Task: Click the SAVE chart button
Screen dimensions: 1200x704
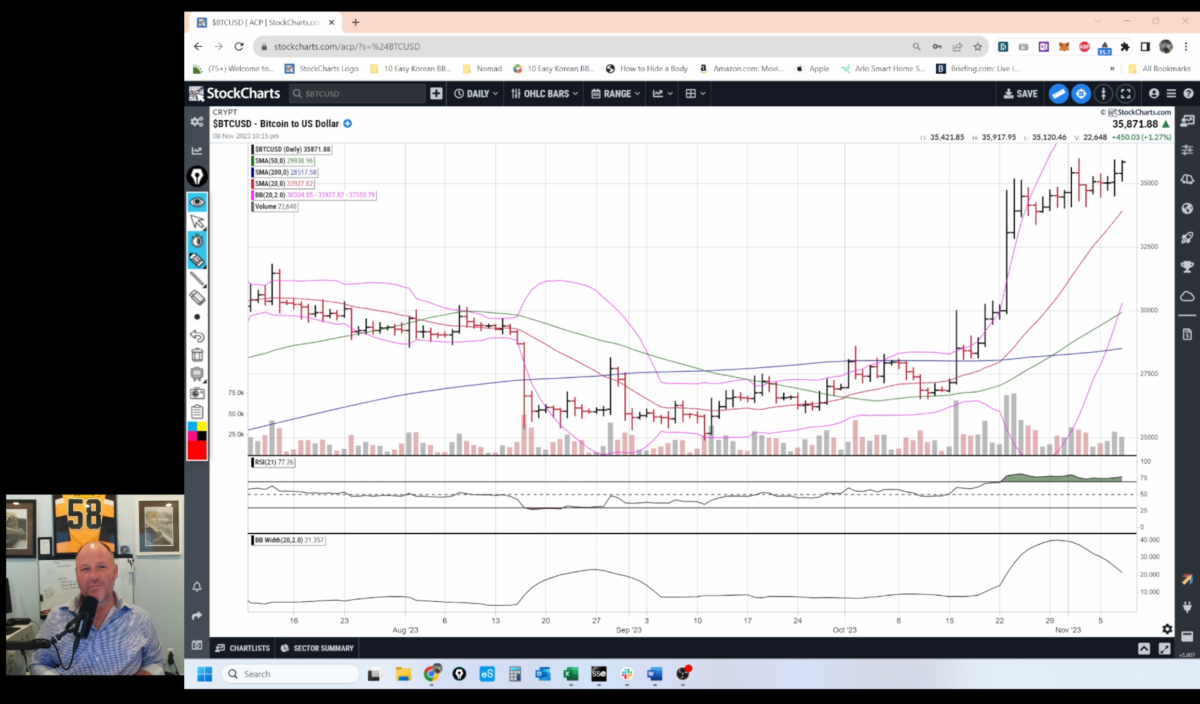Action: click(x=1021, y=93)
